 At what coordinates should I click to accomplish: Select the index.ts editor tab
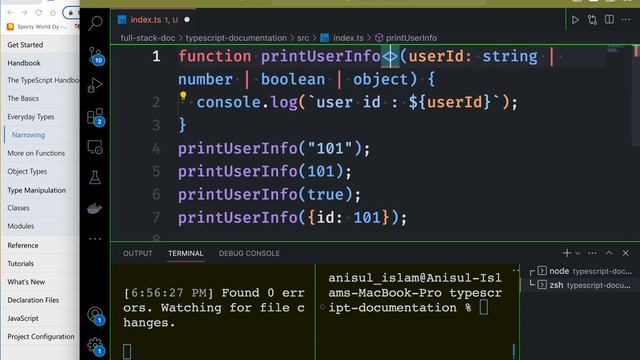click(154, 20)
